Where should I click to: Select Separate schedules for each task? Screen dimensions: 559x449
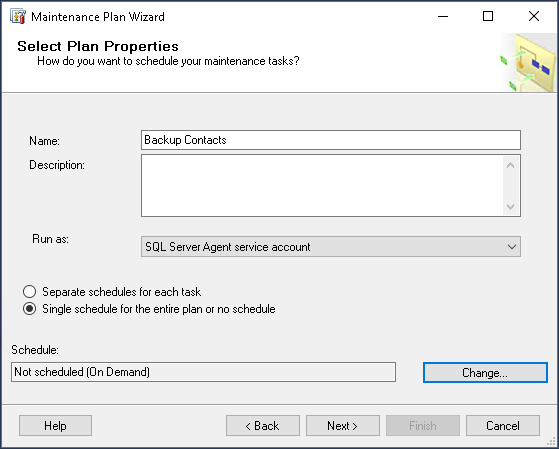(29, 292)
